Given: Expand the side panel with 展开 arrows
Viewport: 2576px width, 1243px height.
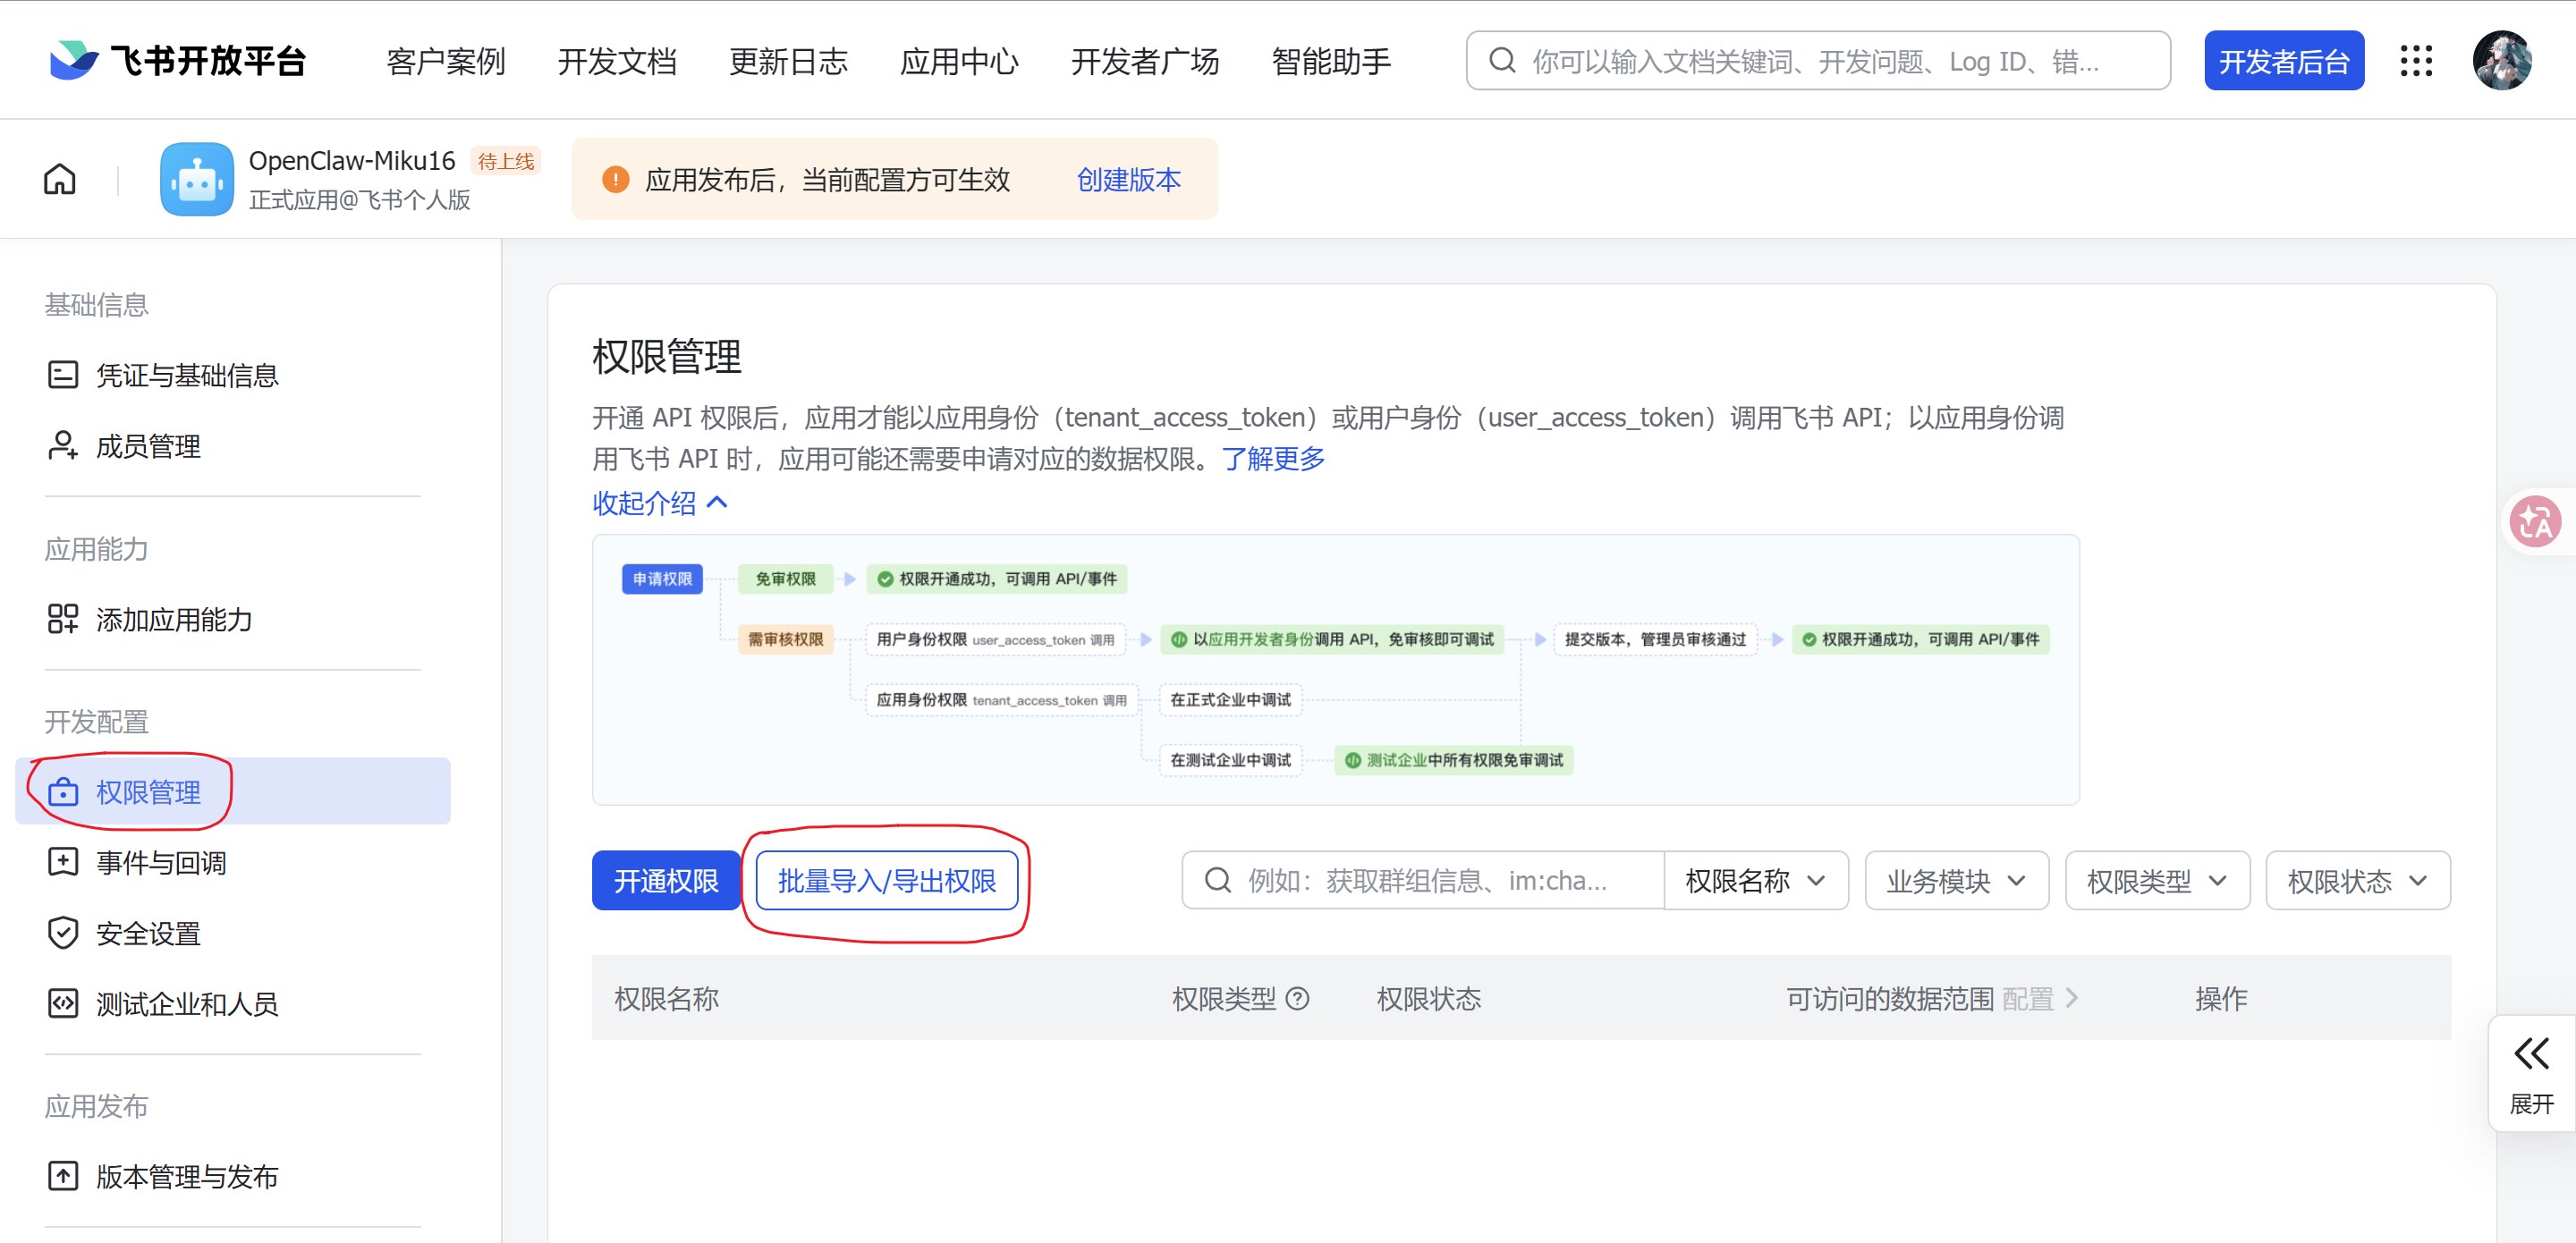Looking at the screenshot, I should [2531, 1072].
